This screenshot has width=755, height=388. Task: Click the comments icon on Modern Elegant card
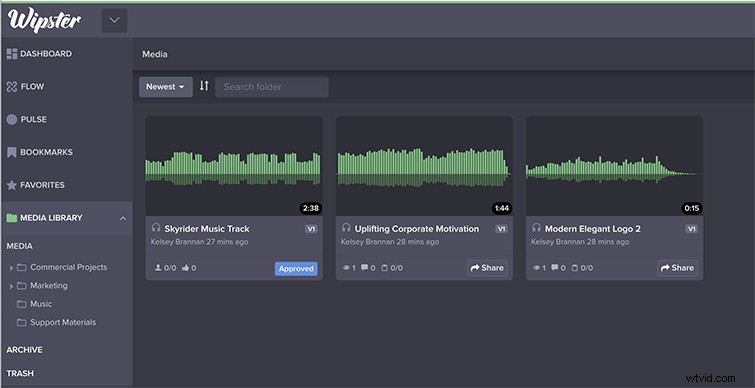click(556, 268)
